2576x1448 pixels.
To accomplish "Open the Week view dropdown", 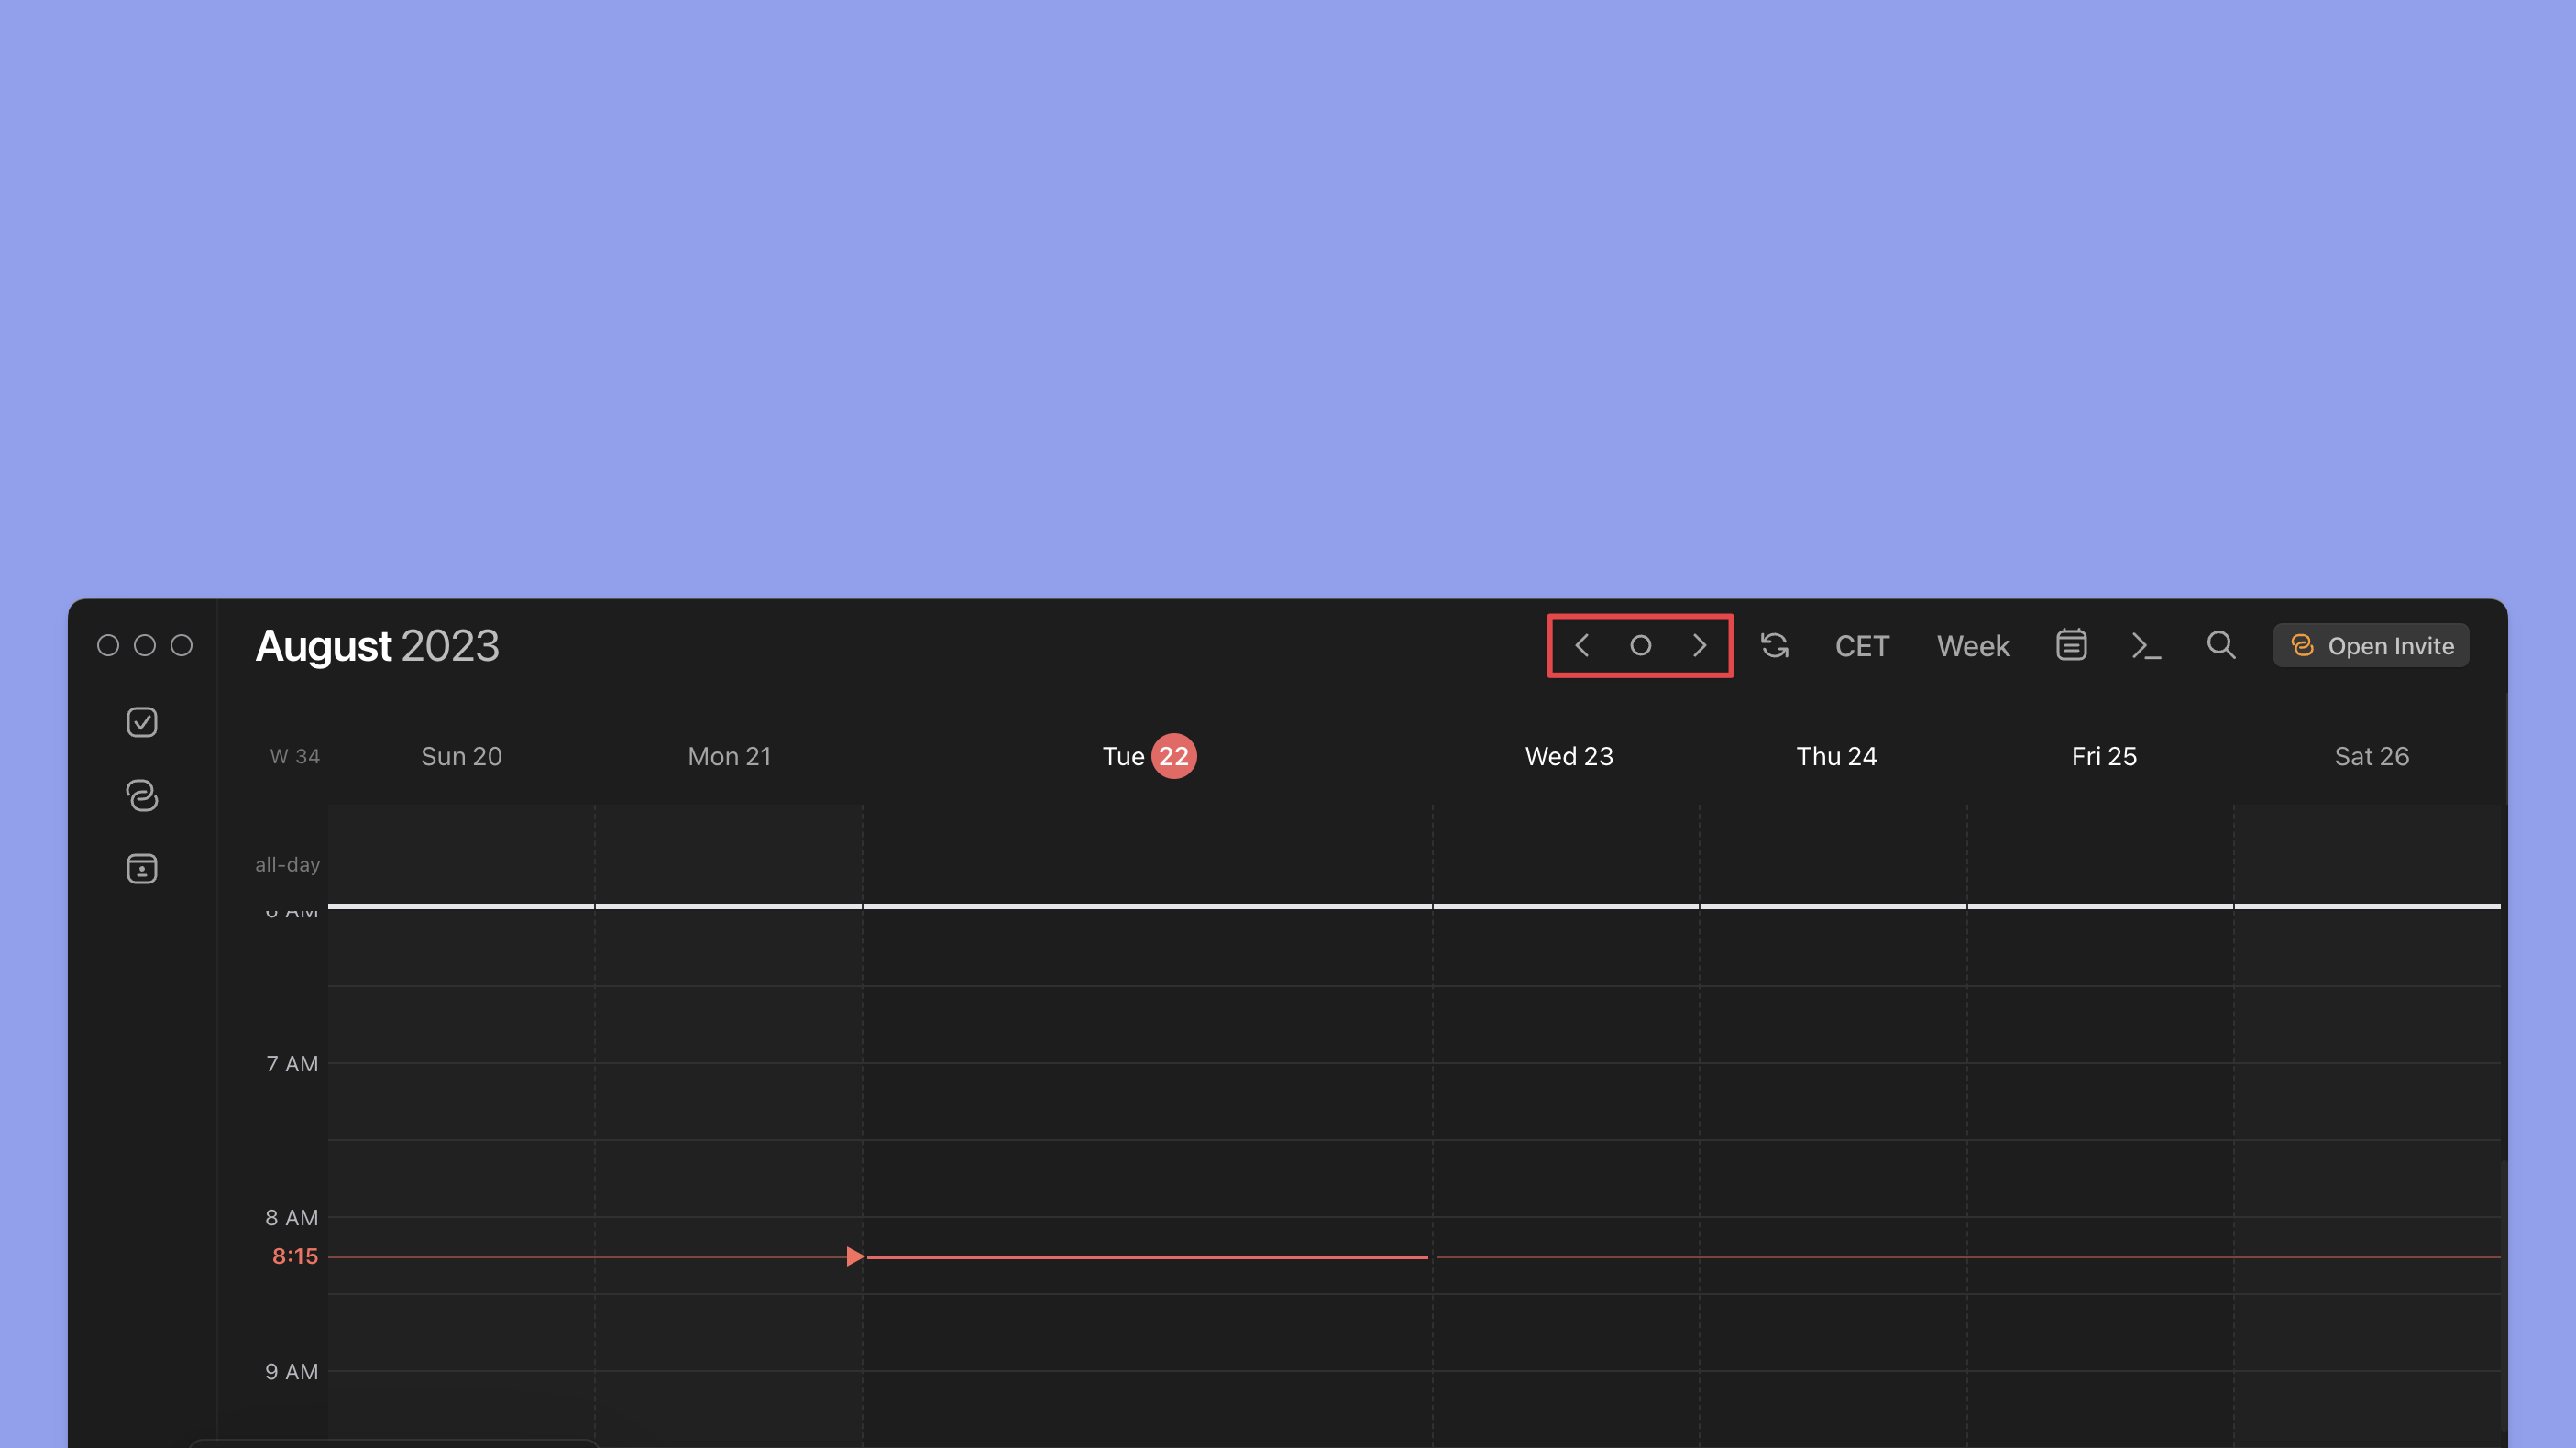I will (1973, 646).
